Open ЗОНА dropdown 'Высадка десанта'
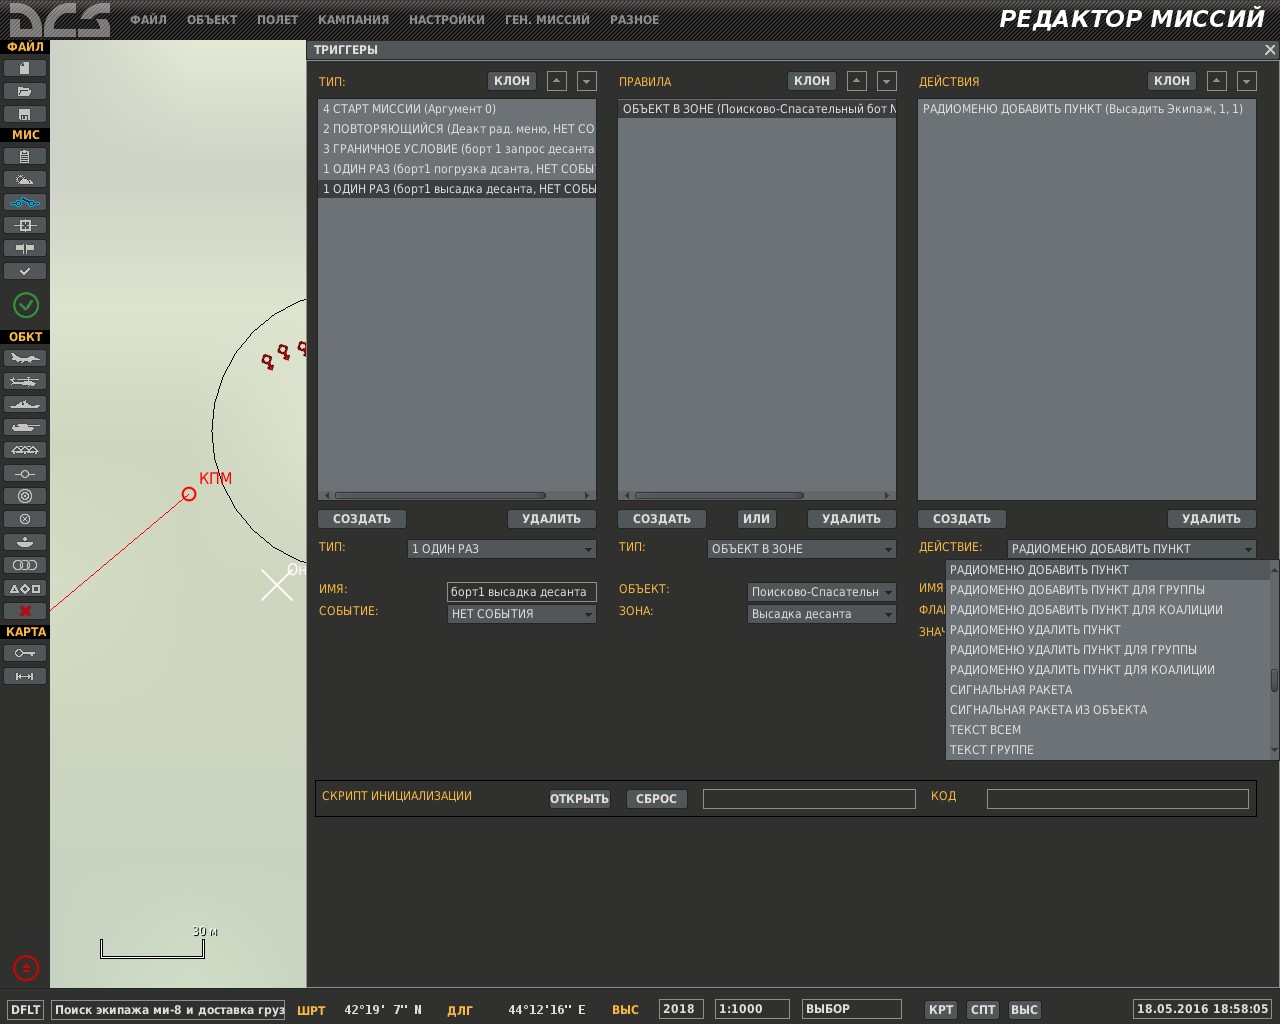Screen dimensions: 1280x1024 coord(822,614)
